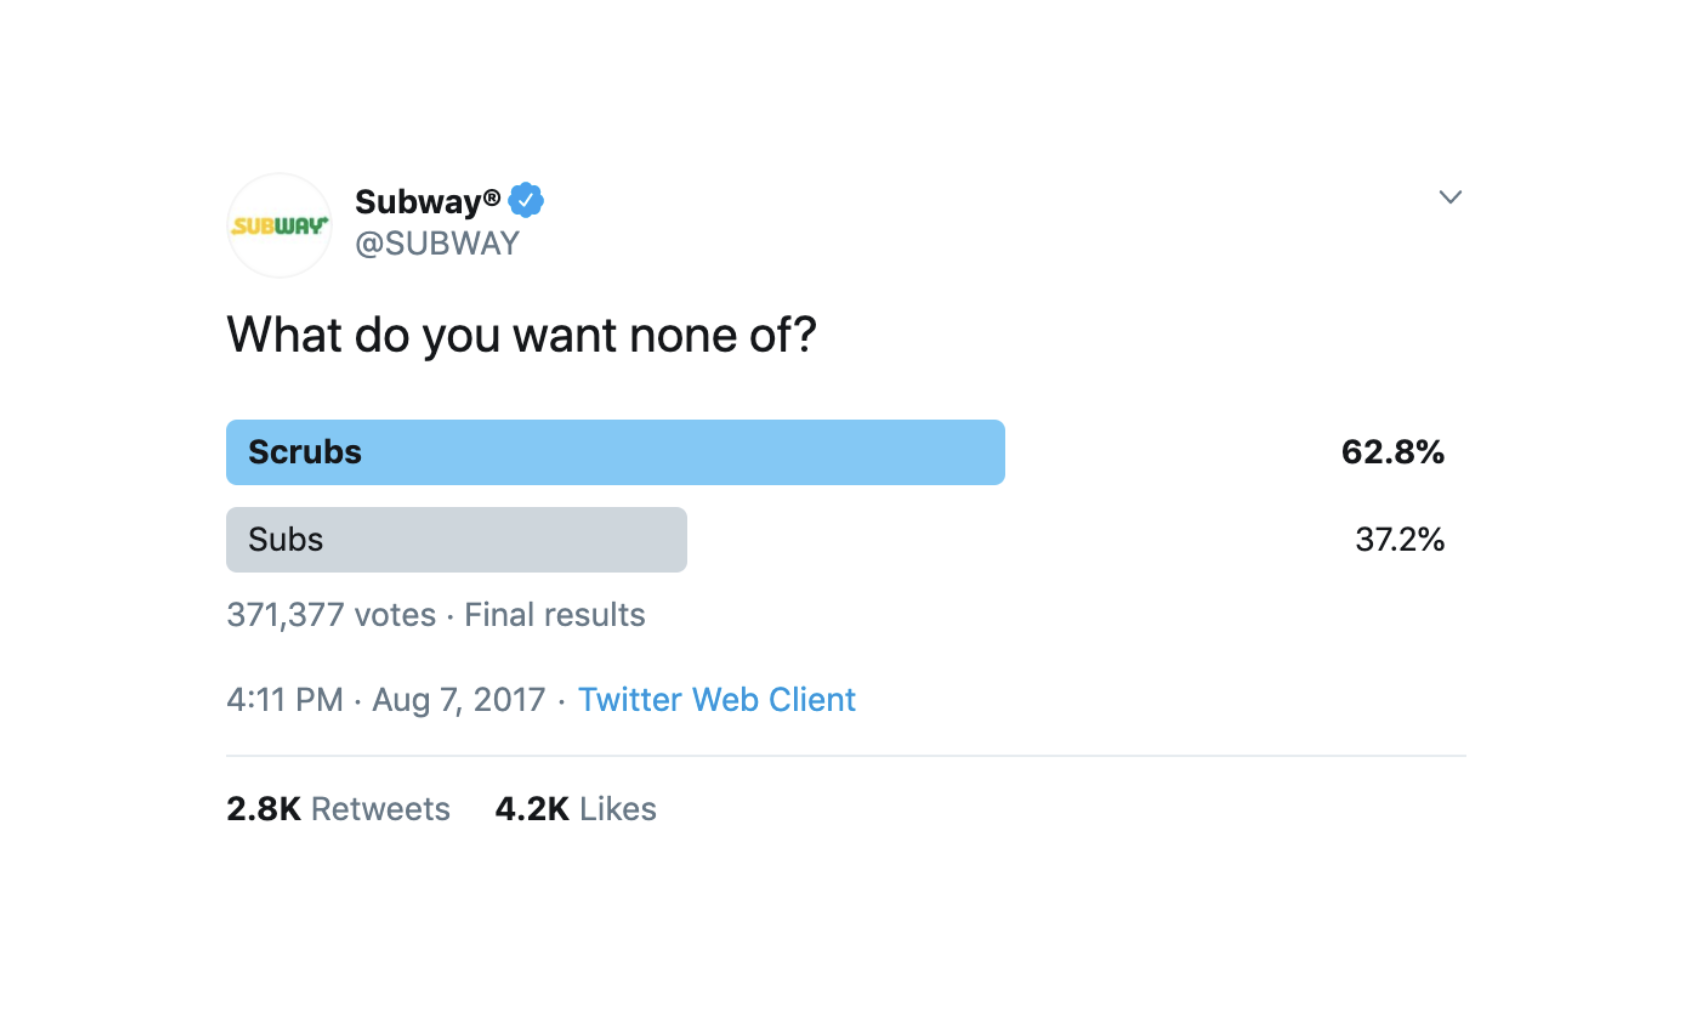
Task: Select the tweet text "What do you want none of?"
Action: coord(521,335)
